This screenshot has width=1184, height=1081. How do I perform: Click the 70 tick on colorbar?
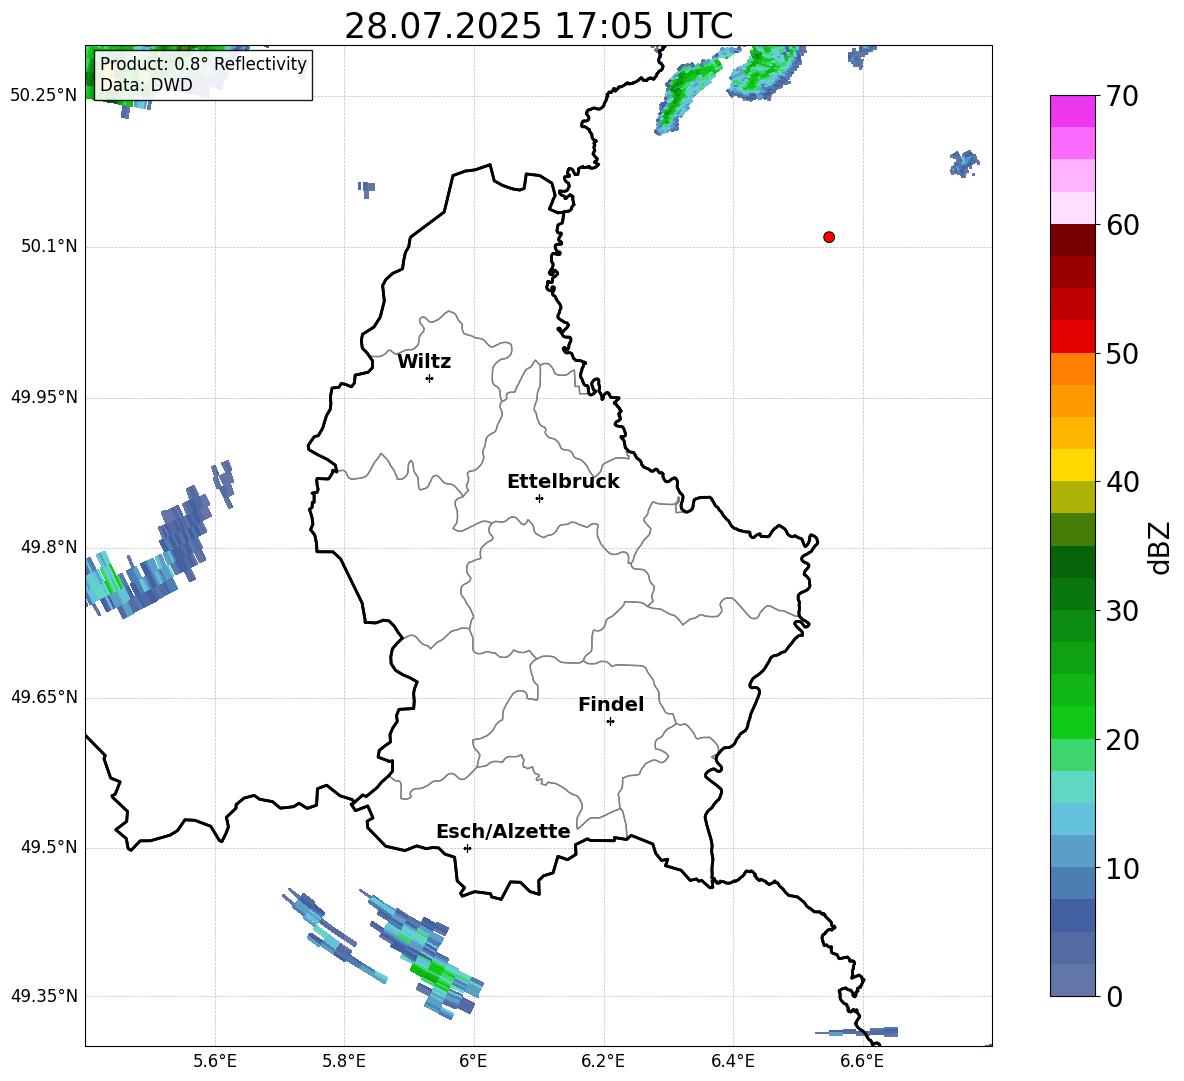pyautogui.click(x=1122, y=97)
